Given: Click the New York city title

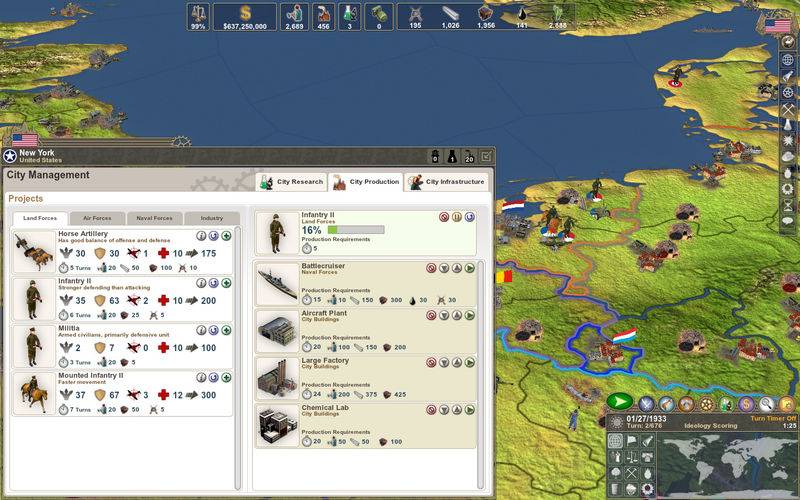Looking at the screenshot, I should coord(37,152).
